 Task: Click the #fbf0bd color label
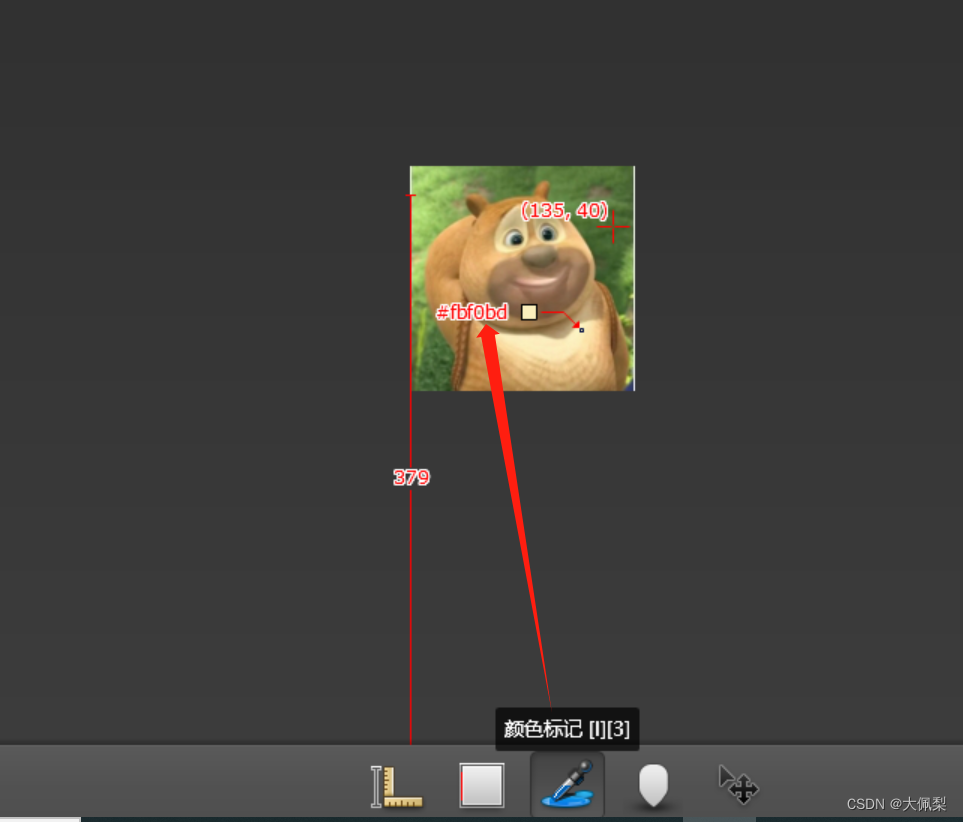pyautogui.click(x=472, y=313)
